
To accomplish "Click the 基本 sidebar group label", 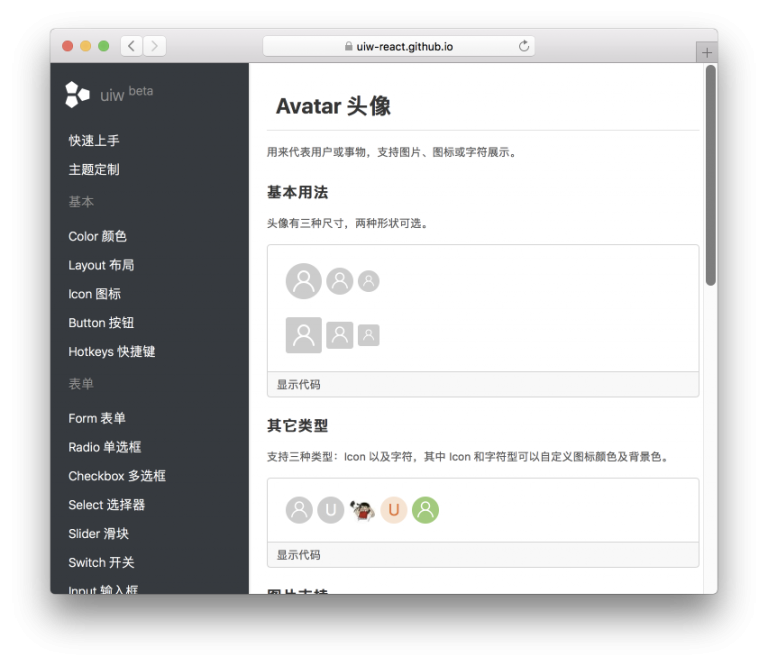I will [x=81, y=202].
